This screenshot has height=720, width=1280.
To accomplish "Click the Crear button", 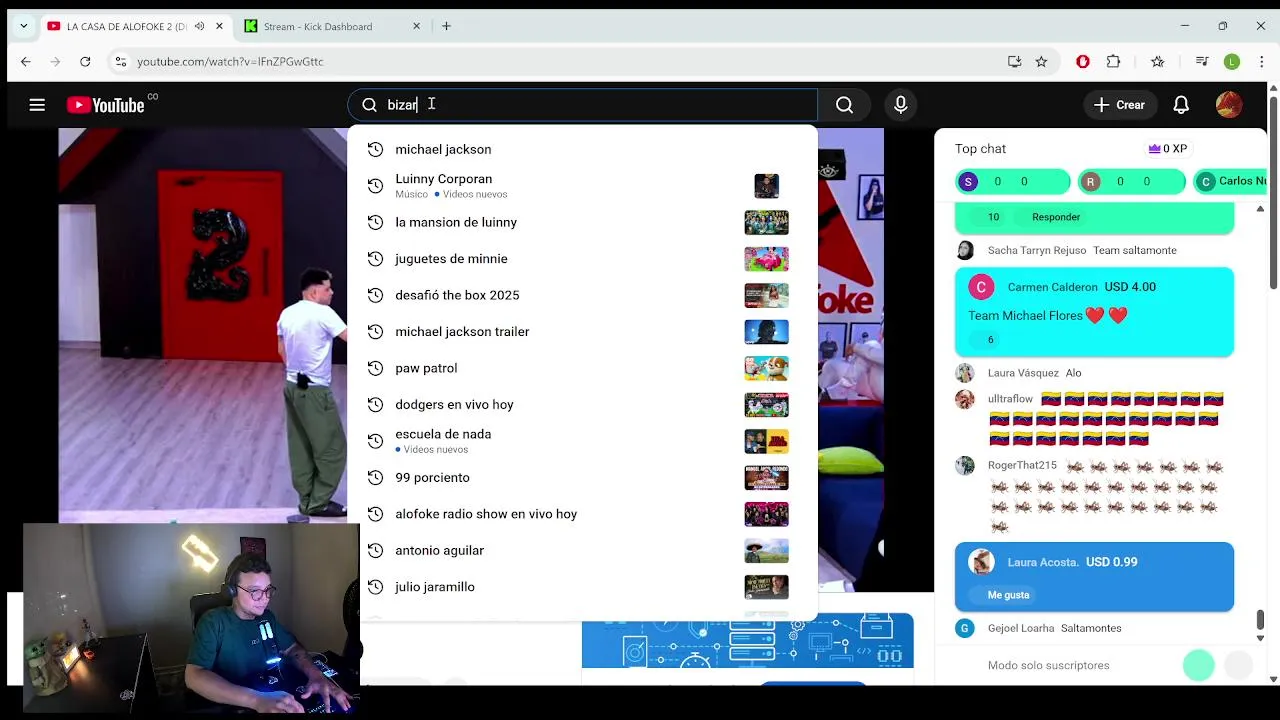I will (1120, 105).
